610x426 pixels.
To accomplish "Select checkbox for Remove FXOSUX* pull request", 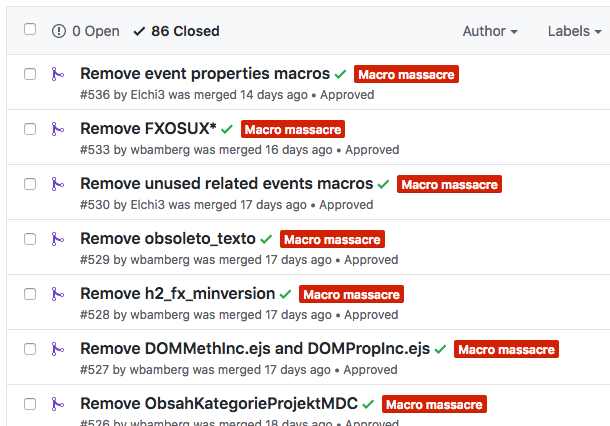I will (x=30, y=129).
